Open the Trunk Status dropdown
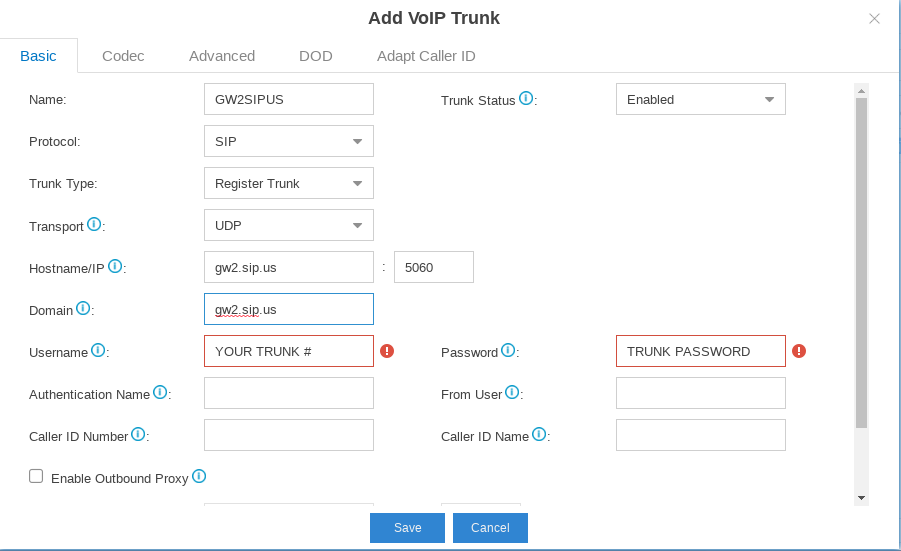901x551 pixels. pos(700,99)
